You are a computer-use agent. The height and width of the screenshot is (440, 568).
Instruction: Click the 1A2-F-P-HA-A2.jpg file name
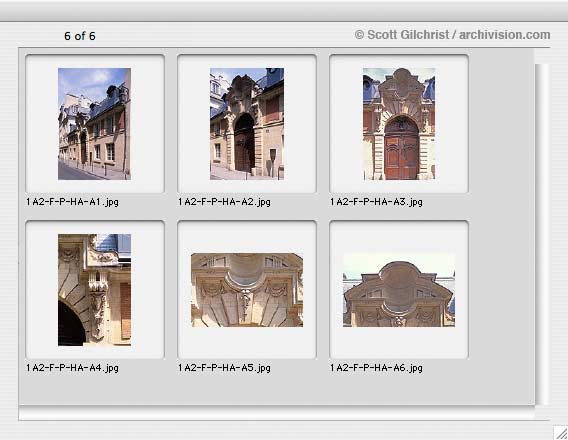click(224, 202)
